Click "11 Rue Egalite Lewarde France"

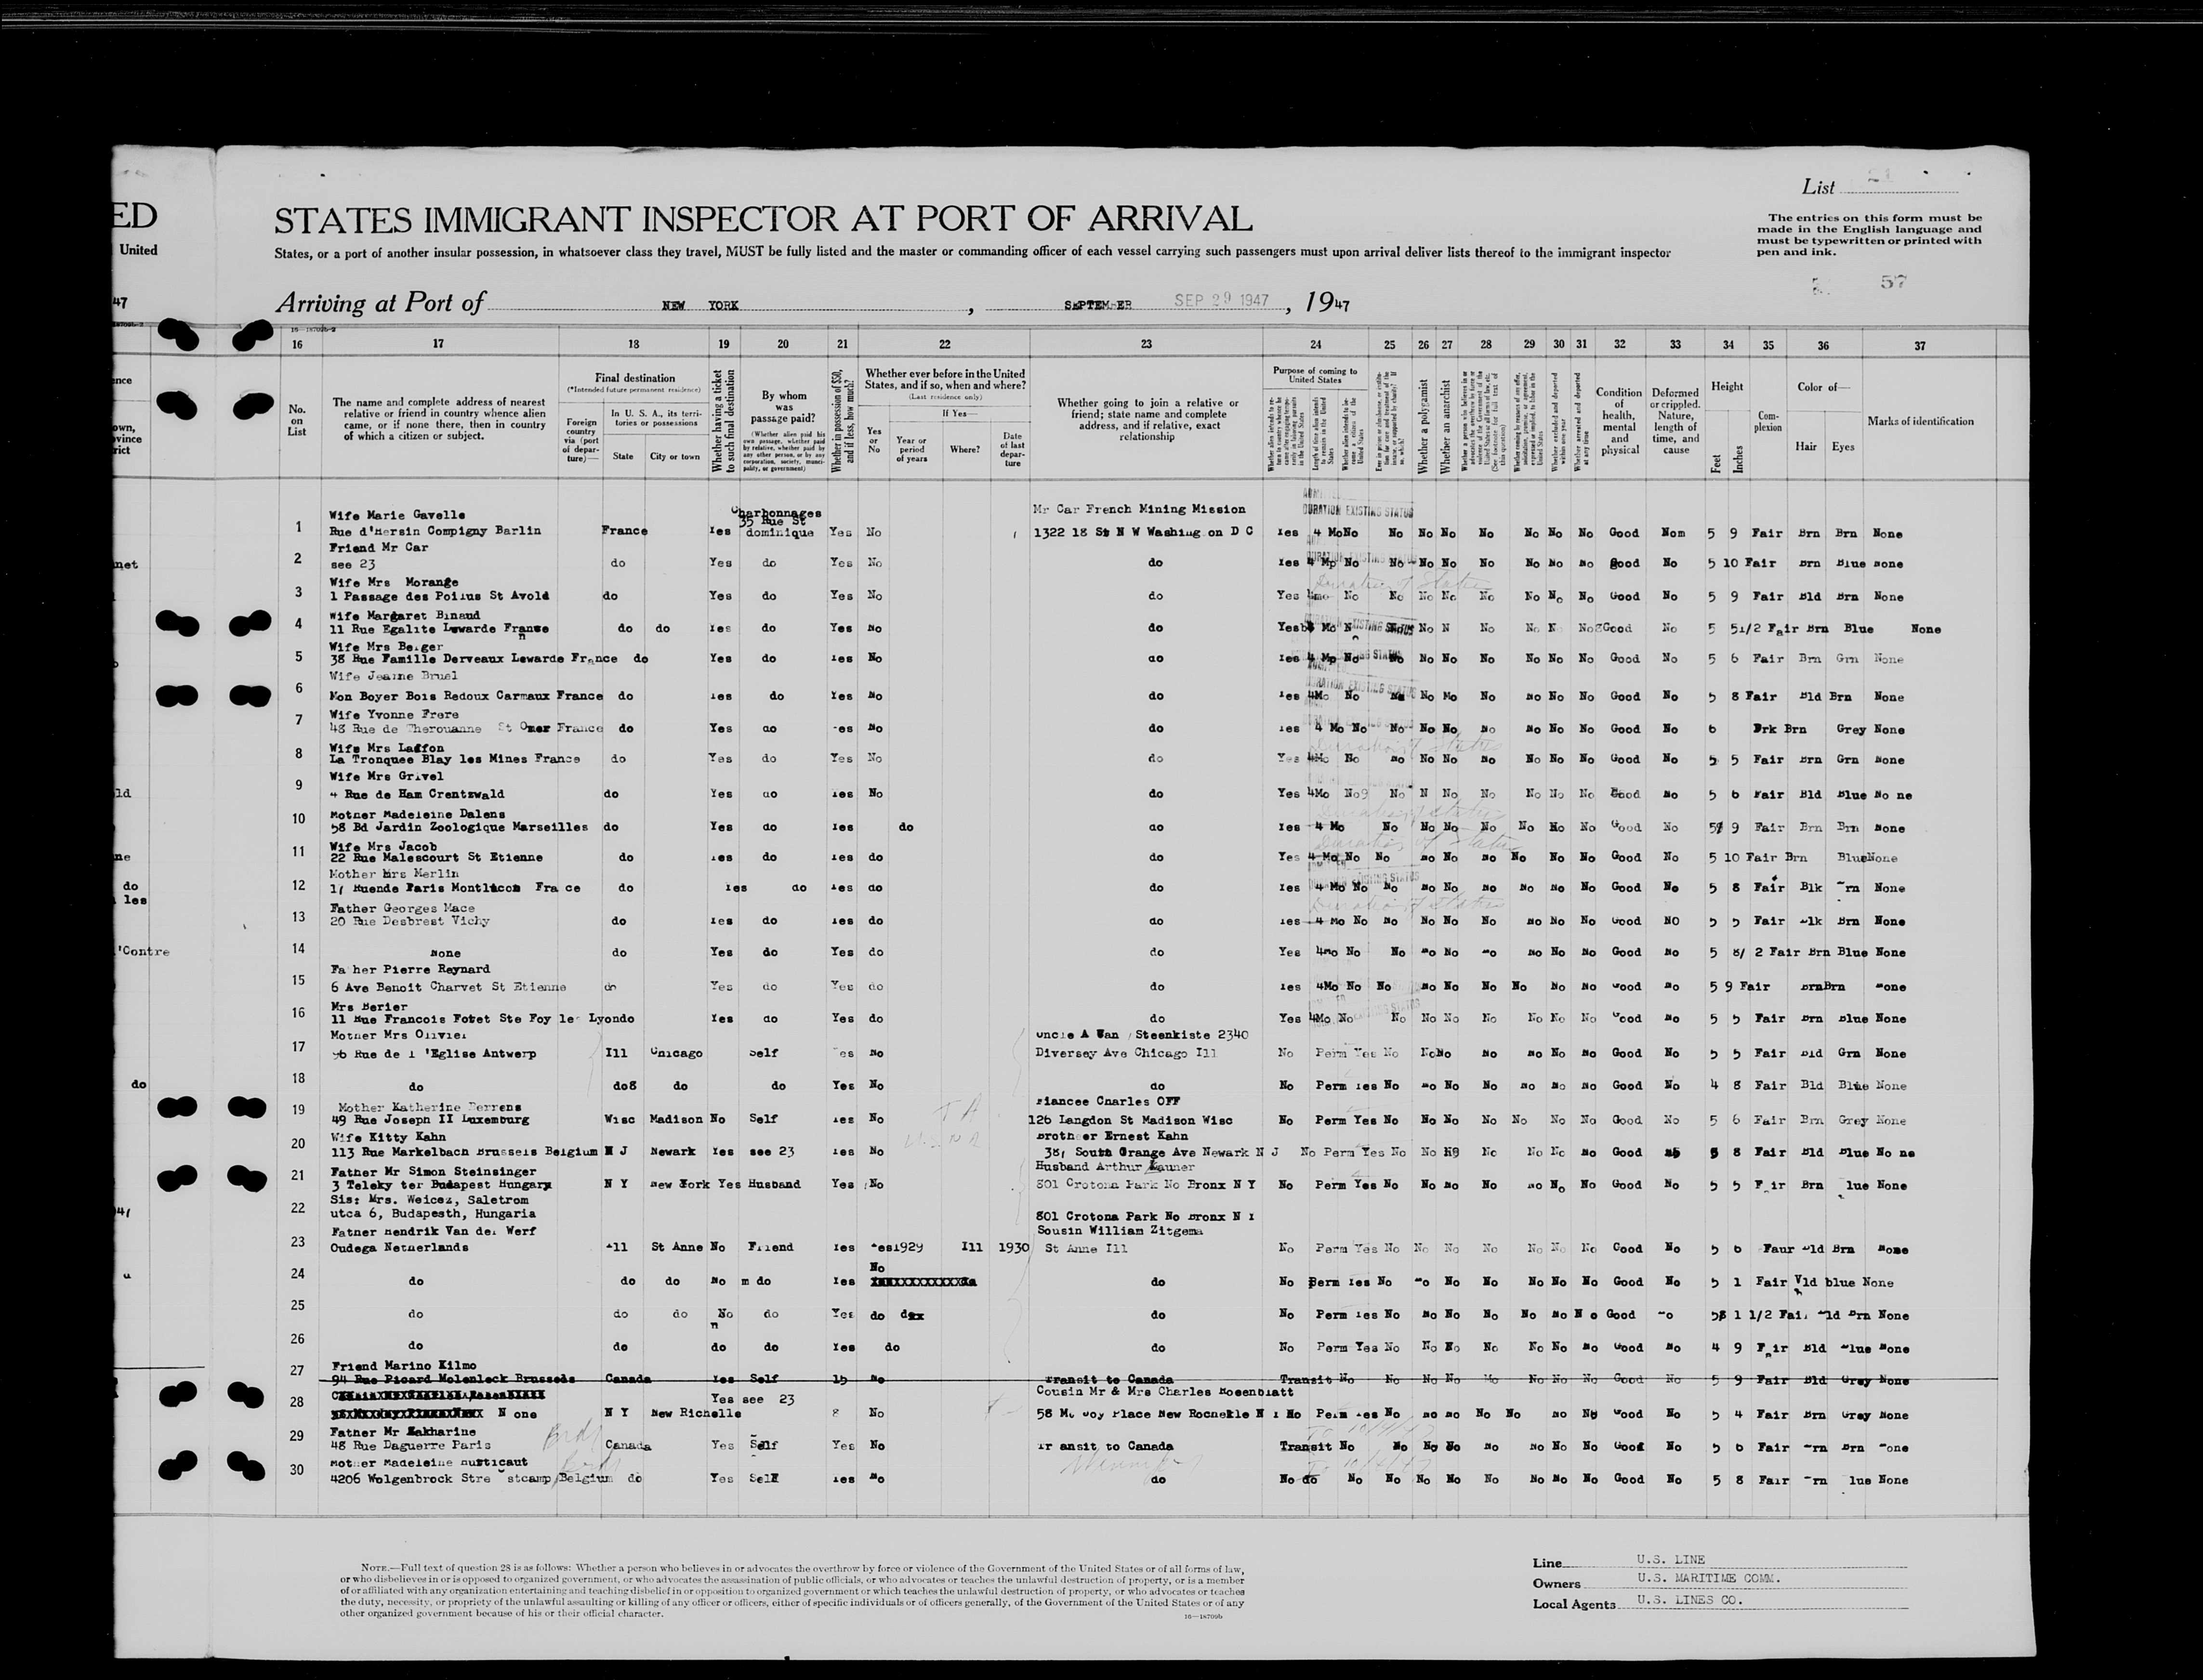(439, 629)
